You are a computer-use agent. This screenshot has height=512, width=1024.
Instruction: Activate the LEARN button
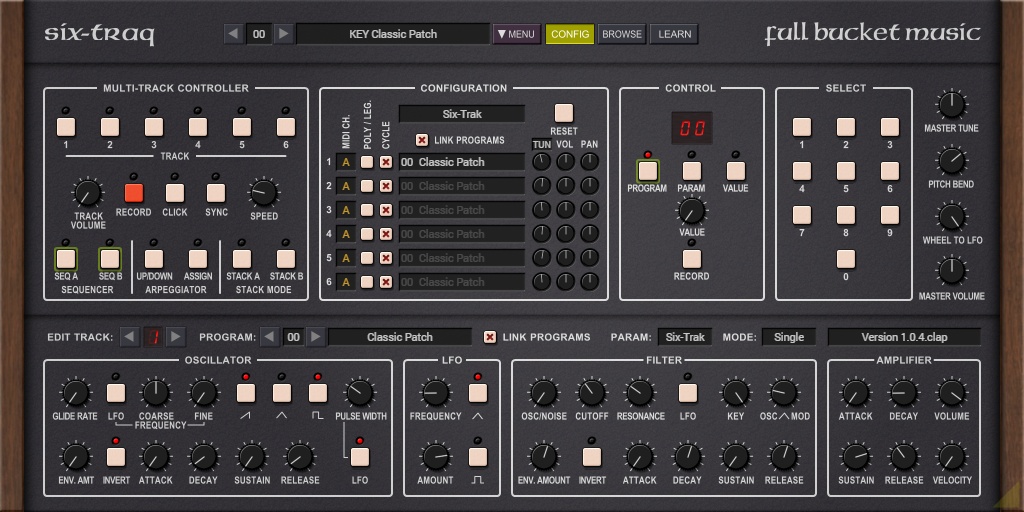[x=675, y=34]
